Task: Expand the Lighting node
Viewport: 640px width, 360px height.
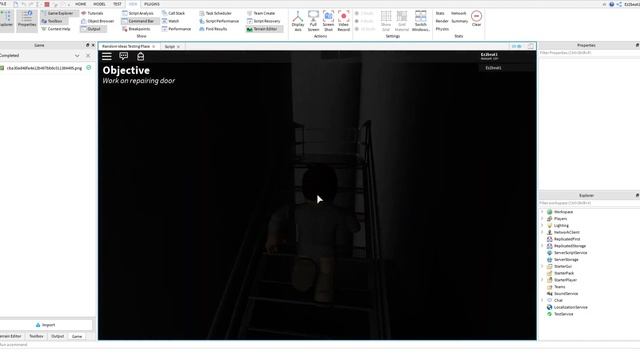Action: coord(542,225)
